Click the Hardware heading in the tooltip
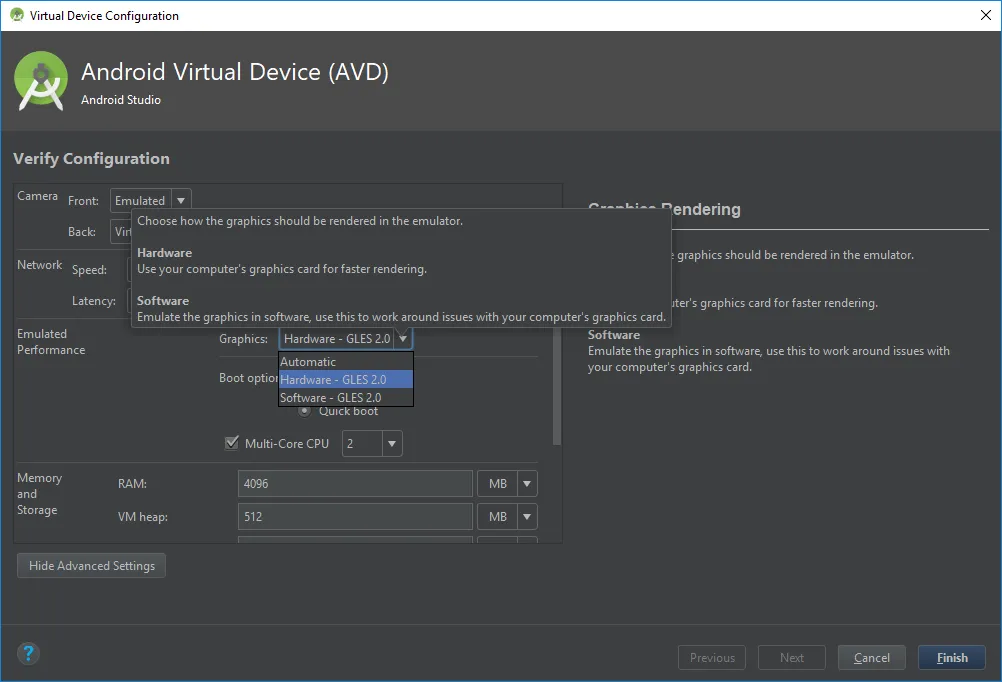Image resolution: width=1002 pixels, height=682 pixels. [164, 252]
